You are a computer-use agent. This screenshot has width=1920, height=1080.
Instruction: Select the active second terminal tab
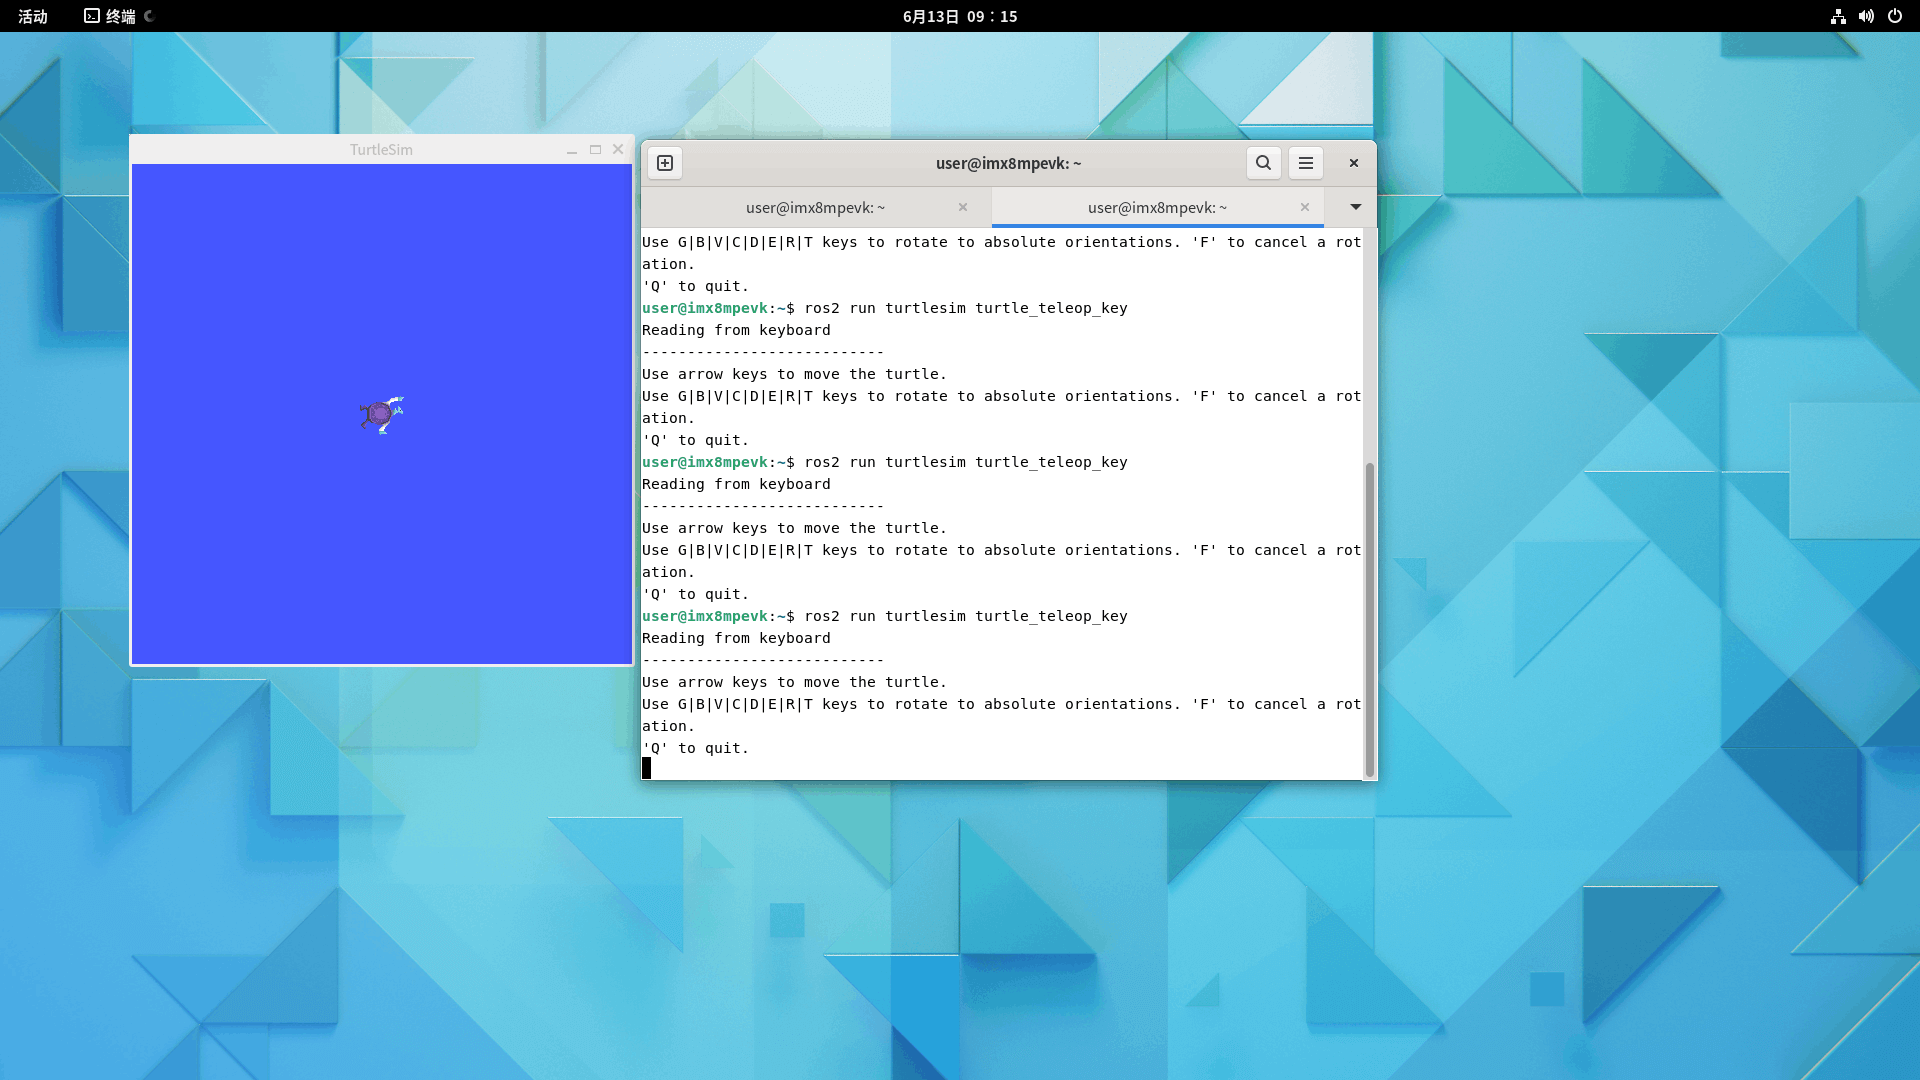(1157, 208)
